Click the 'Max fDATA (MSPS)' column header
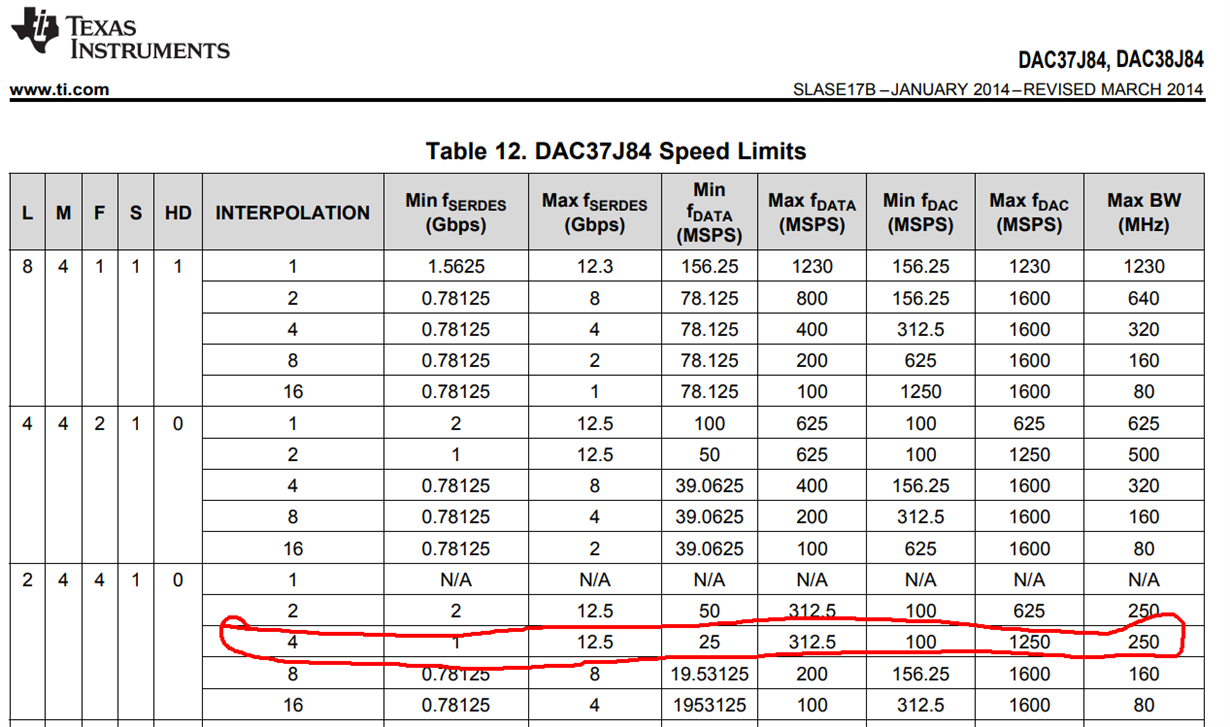The image size is (1230, 727). (812, 213)
